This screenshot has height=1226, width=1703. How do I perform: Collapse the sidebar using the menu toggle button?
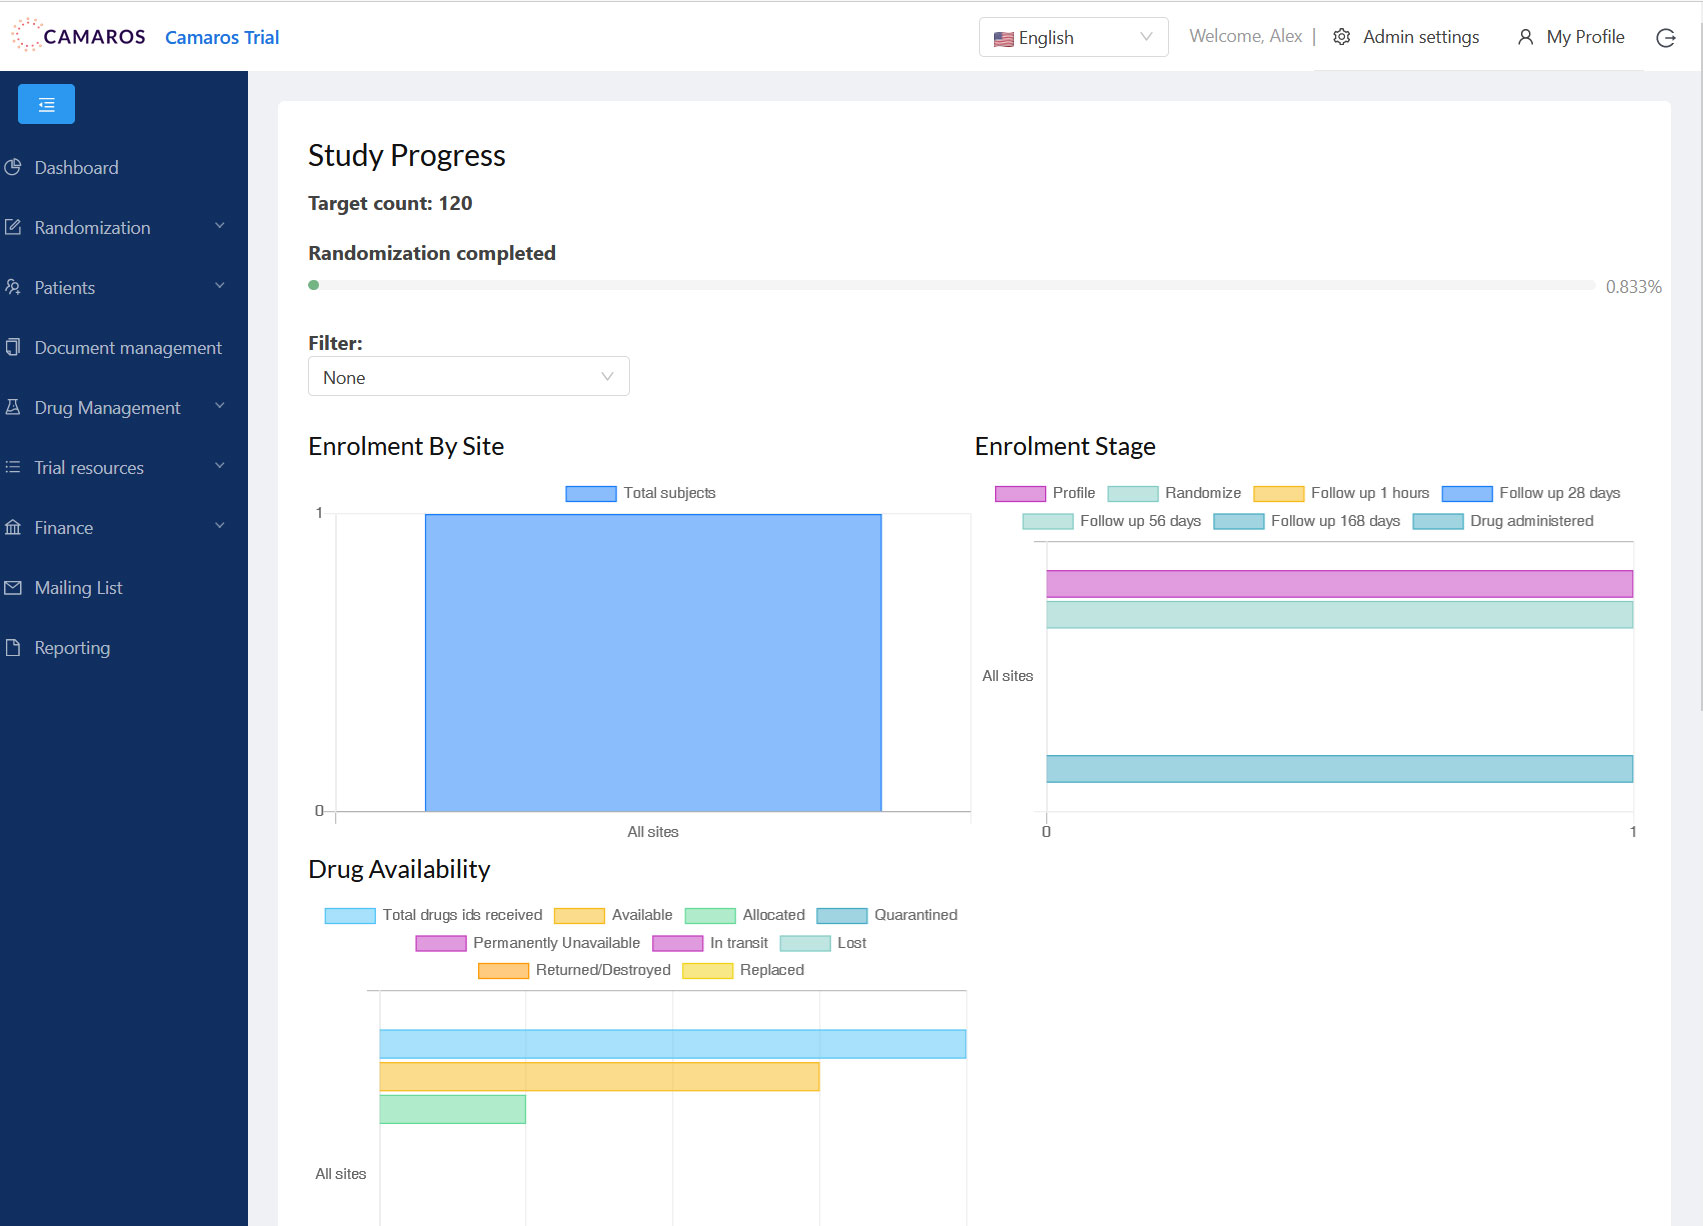[x=46, y=104]
